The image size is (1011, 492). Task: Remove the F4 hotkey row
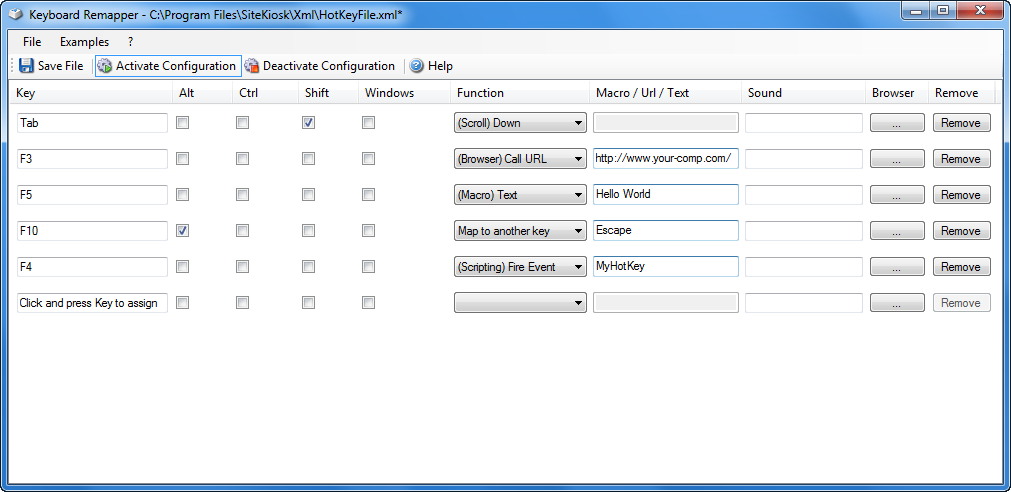[x=961, y=267]
